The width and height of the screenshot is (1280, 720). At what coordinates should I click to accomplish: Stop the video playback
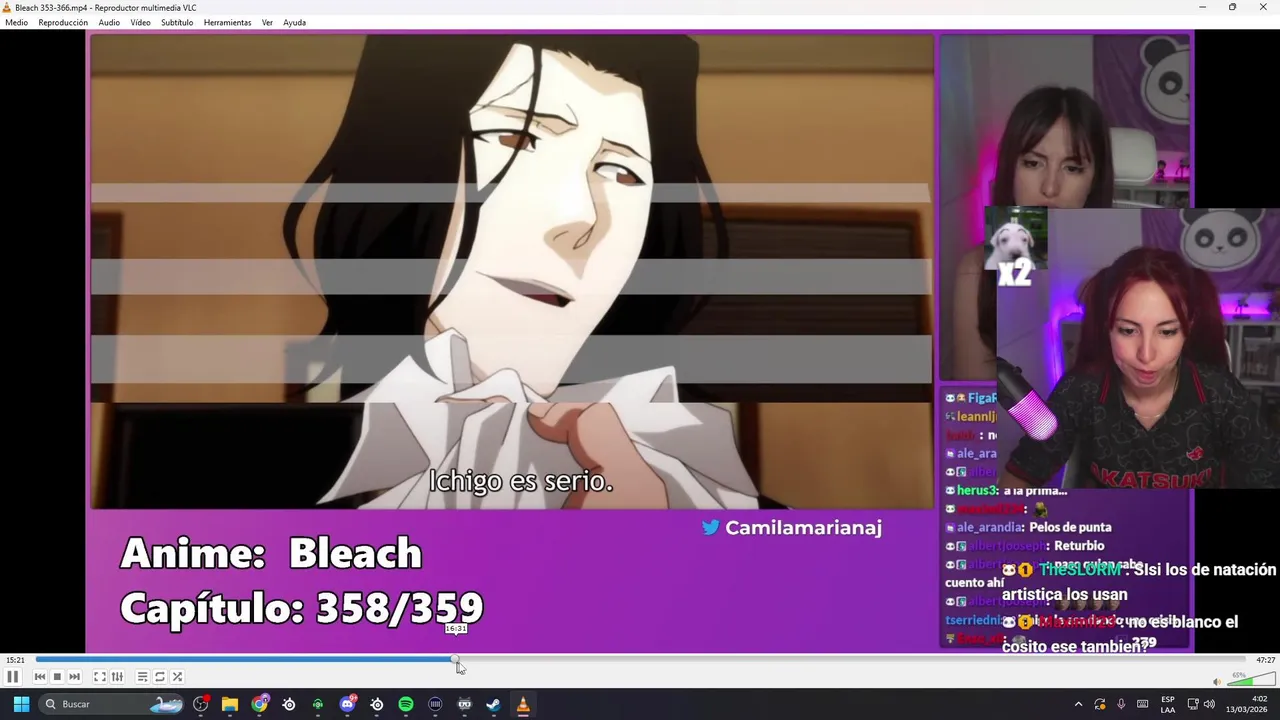point(57,677)
